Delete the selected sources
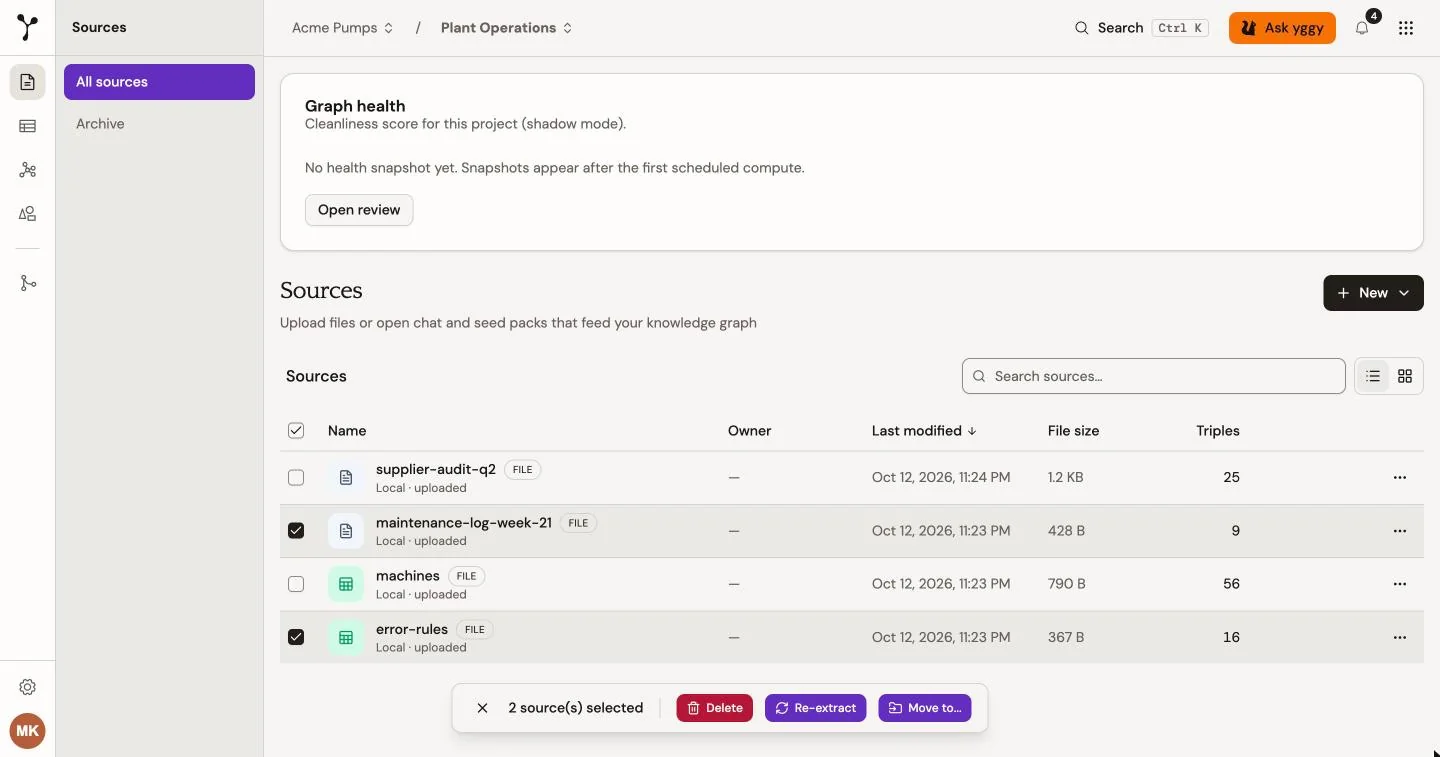 point(715,708)
